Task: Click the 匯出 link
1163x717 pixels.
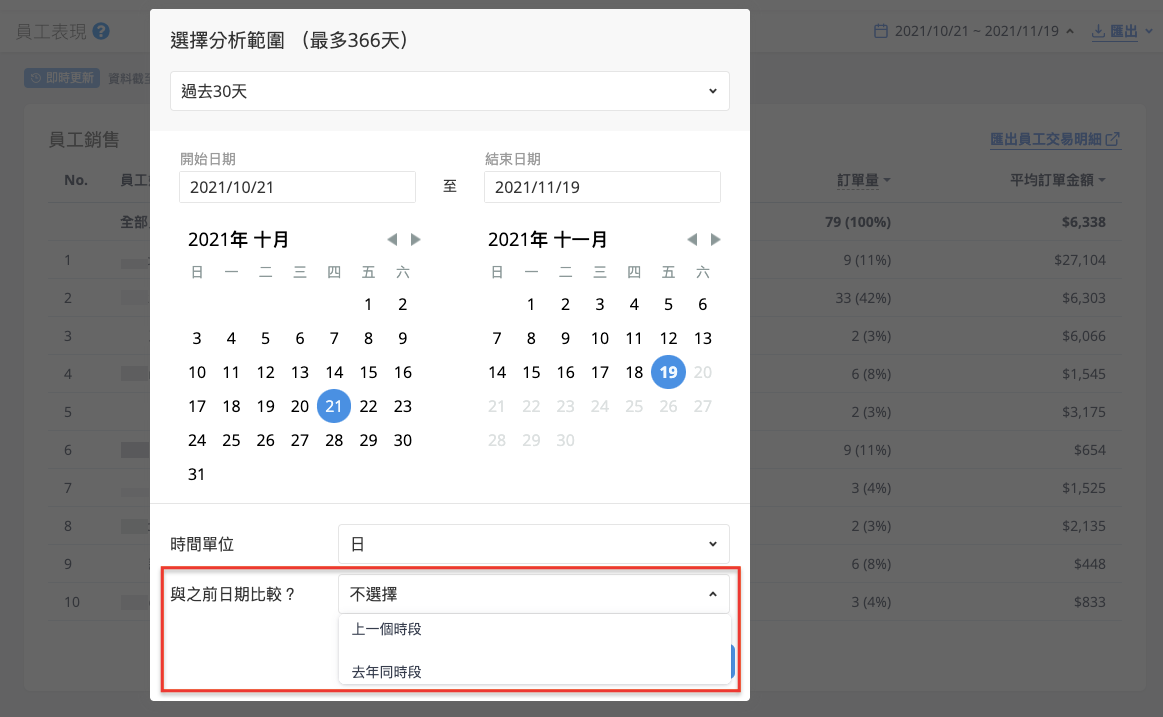Action: (x=1124, y=31)
